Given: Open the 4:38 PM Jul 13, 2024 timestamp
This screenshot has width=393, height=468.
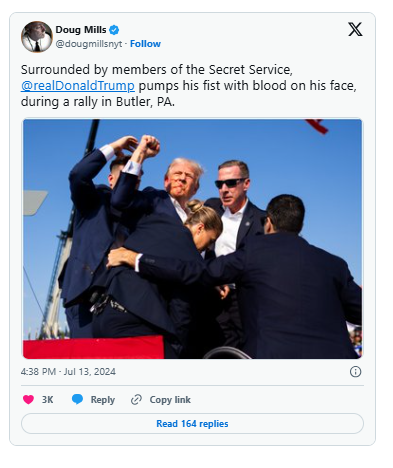Looking at the screenshot, I should coord(68,372).
